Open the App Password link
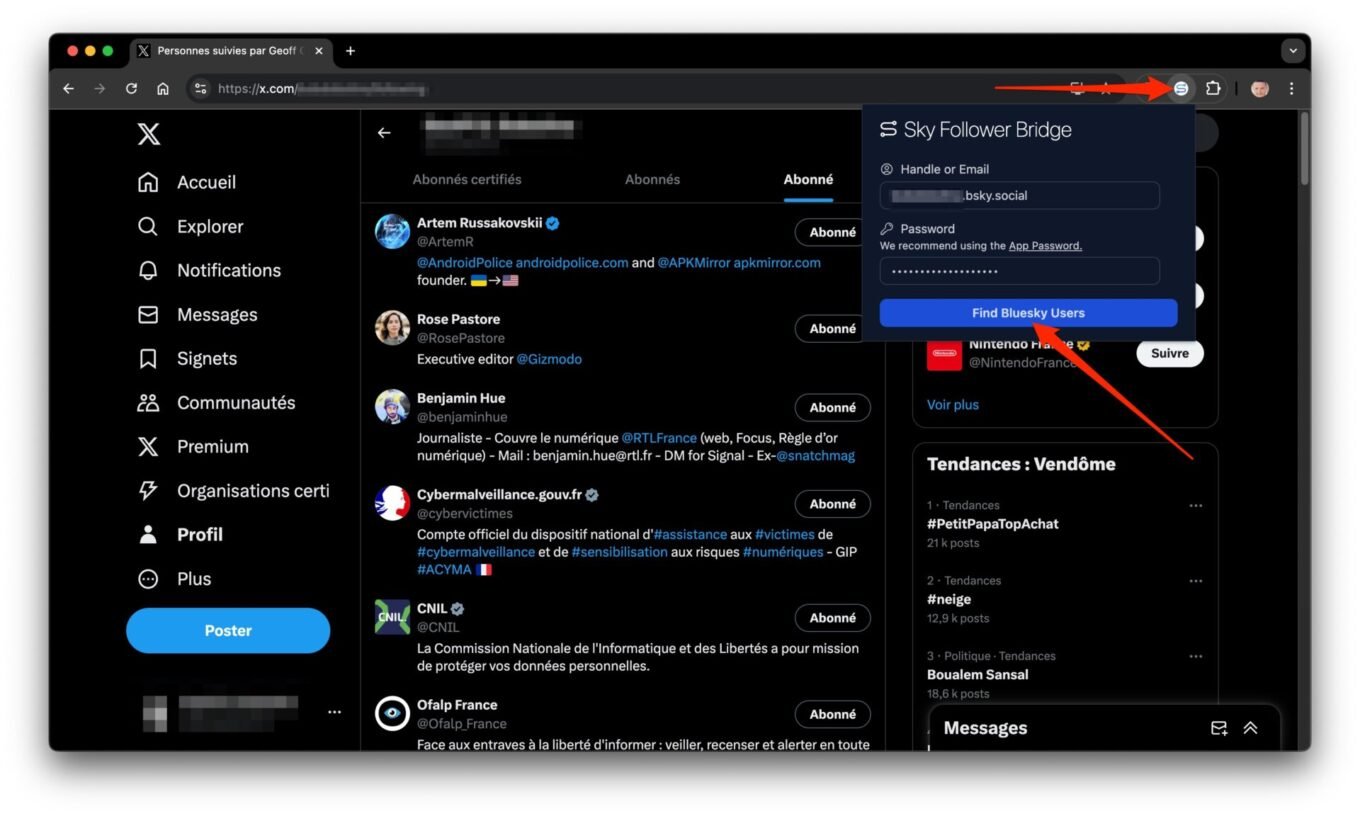 point(1045,246)
